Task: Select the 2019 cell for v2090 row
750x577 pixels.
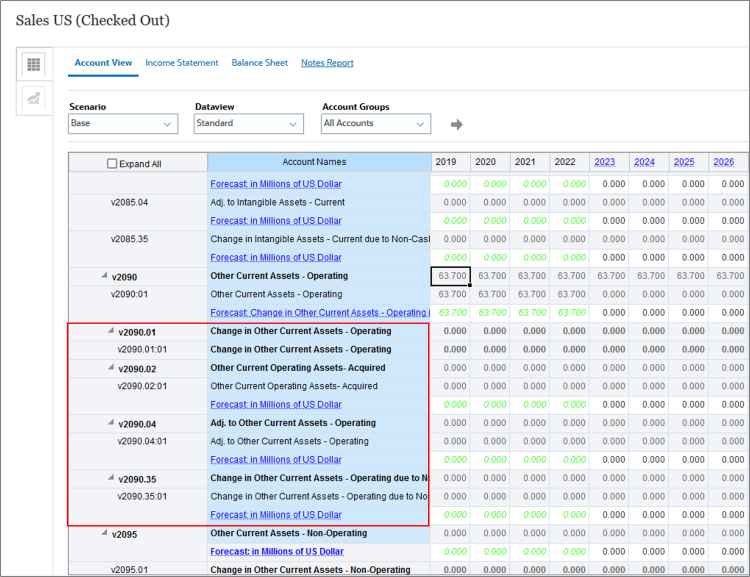Action: point(450,276)
